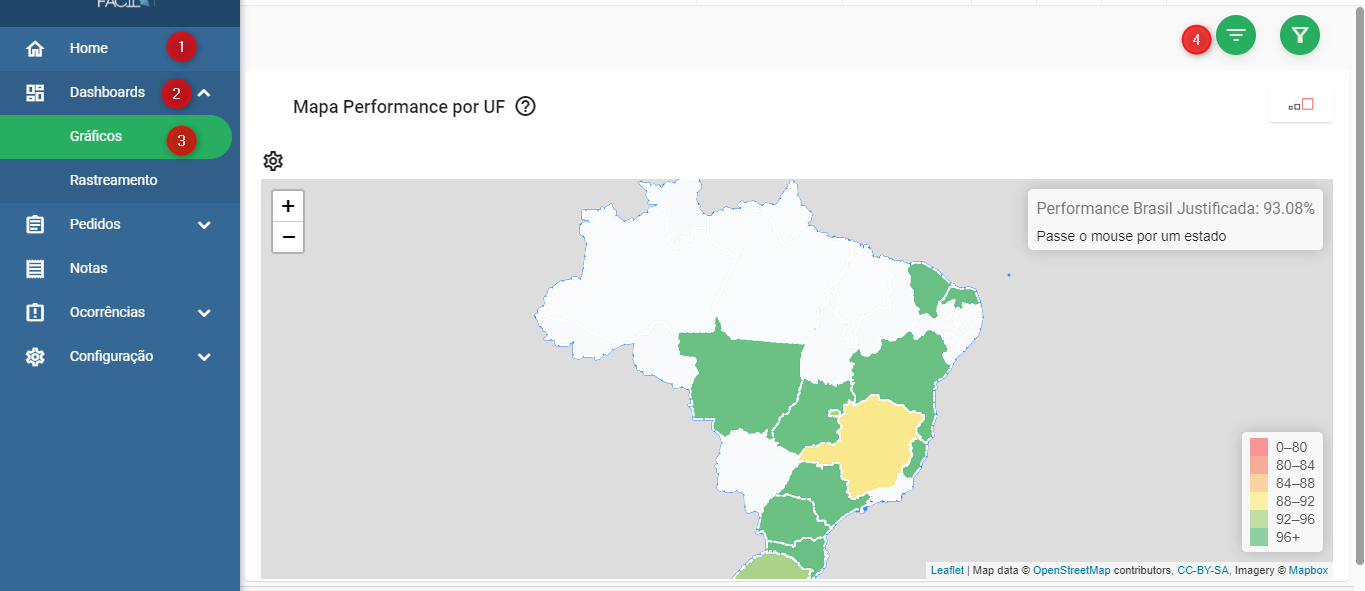Click the Ocorrências alert icon
The height and width of the screenshot is (591, 1365).
click(35, 312)
